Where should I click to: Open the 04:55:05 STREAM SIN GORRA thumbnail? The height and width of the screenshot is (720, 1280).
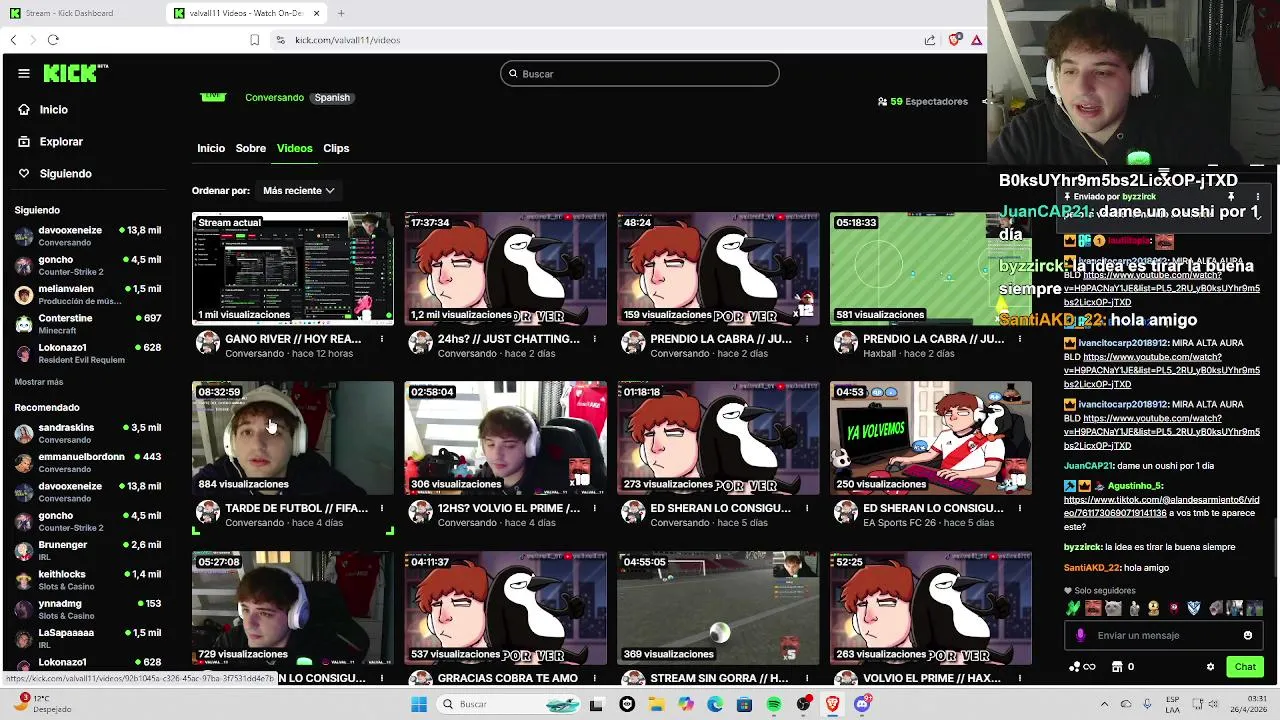tap(718, 608)
